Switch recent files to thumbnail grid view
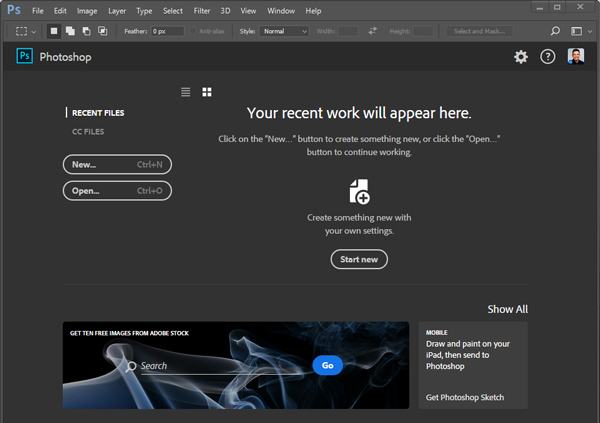The width and height of the screenshot is (600, 423). (x=207, y=92)
